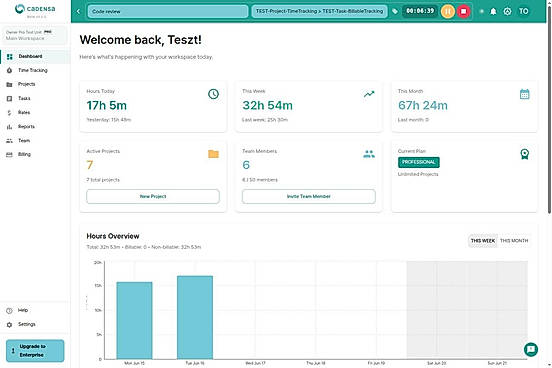Click the Upgrade to Enterprise button
552x368 pixels.
click(x=35, y=351)
